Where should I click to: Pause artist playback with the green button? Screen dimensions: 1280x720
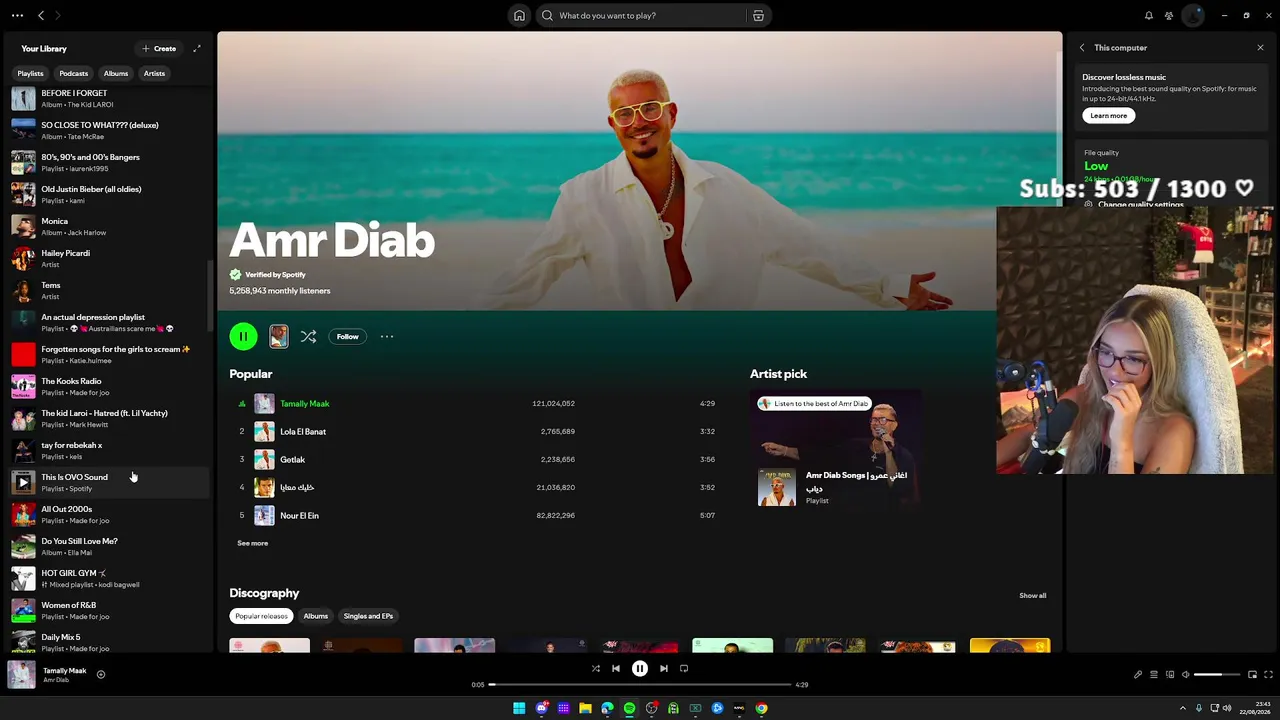[243, 336]
